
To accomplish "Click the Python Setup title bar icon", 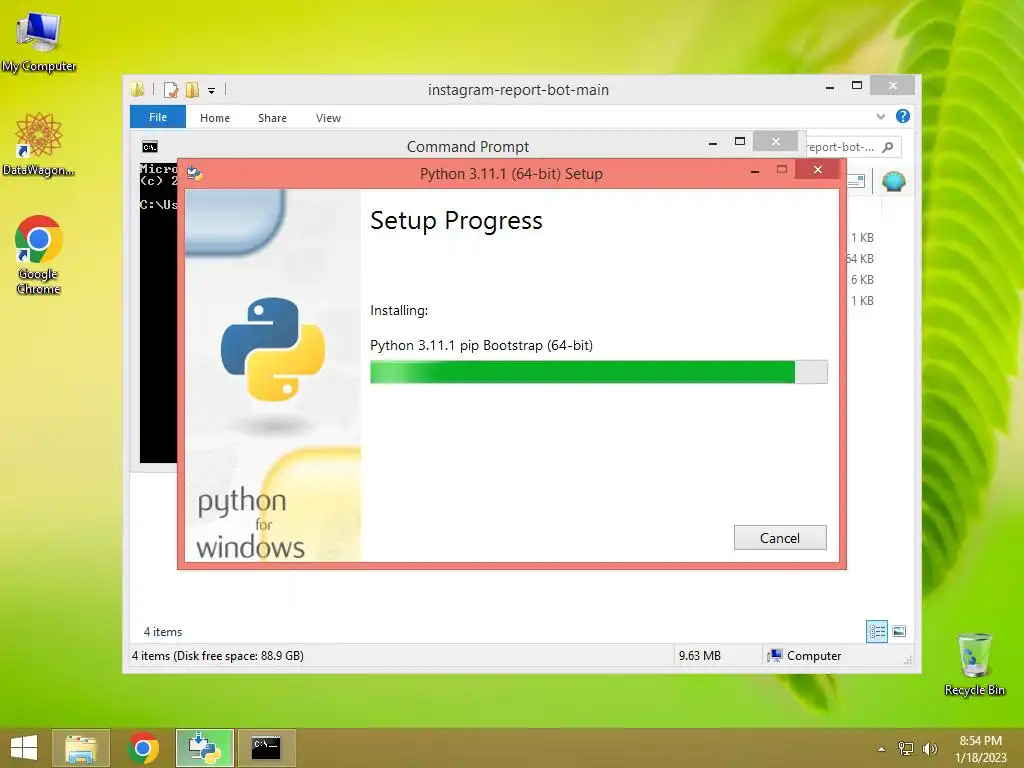I will click(194, 174).
